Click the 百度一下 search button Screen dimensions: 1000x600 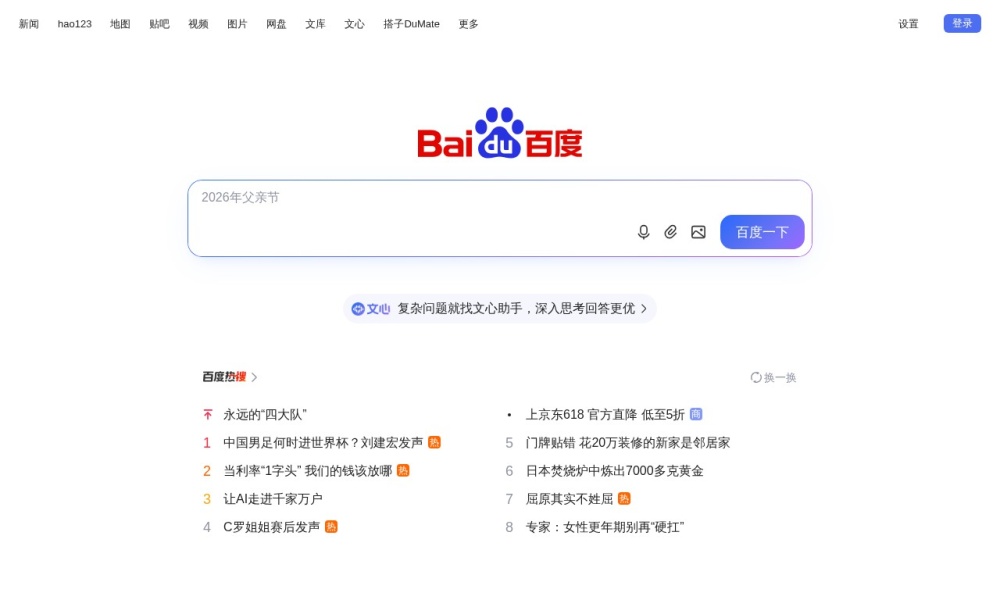(x=762, y=232)
